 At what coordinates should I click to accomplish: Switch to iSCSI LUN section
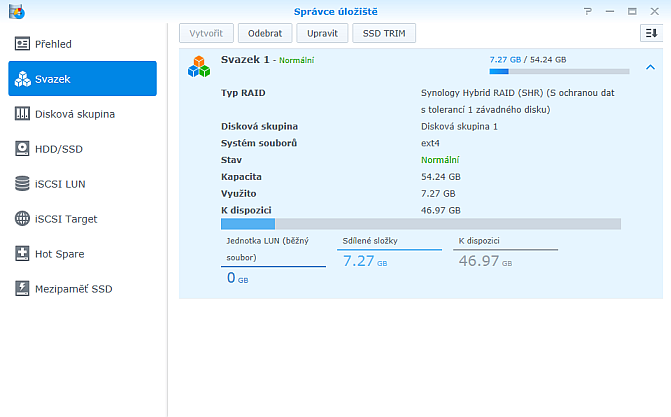(82, 184)
